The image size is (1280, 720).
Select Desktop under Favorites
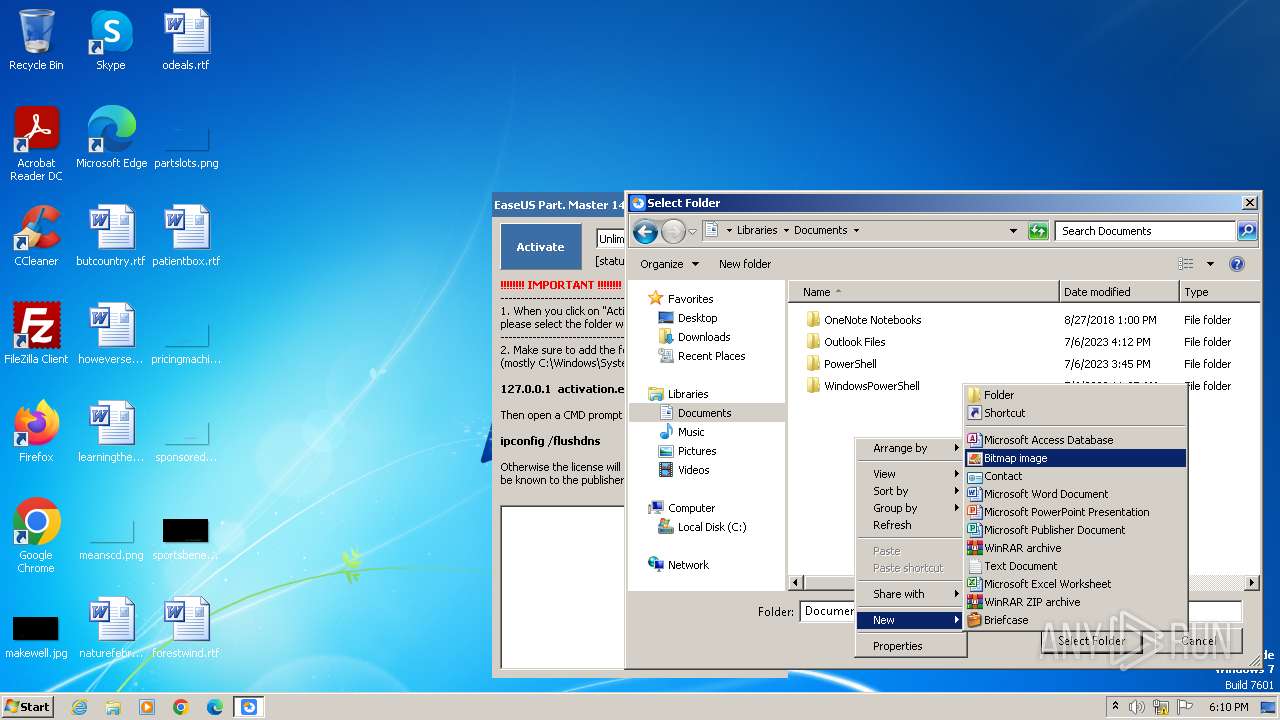[697, 318]
